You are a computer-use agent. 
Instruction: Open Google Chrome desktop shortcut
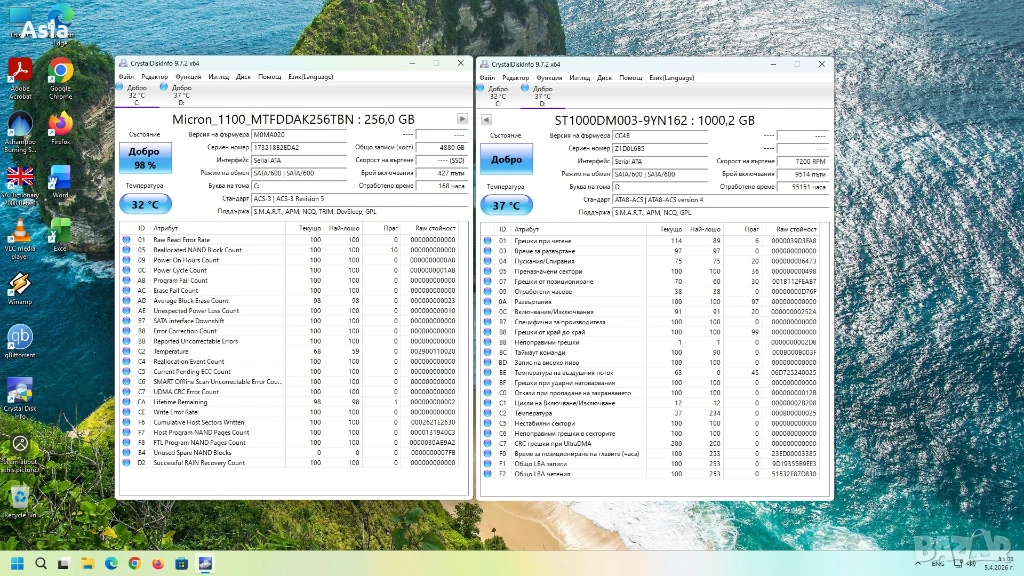61,76
